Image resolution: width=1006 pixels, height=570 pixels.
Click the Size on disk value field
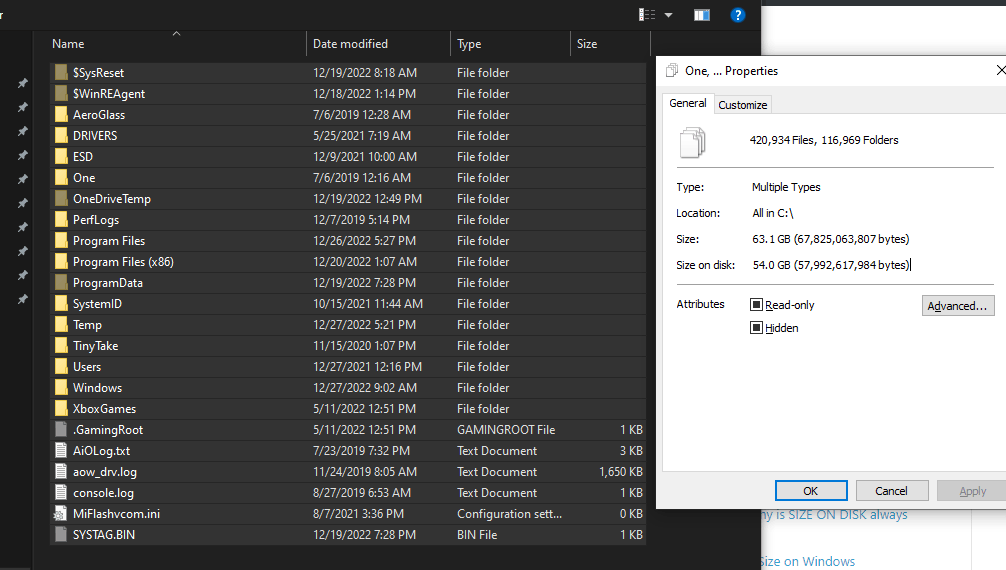pyautogui.click(x=831, y=265)
